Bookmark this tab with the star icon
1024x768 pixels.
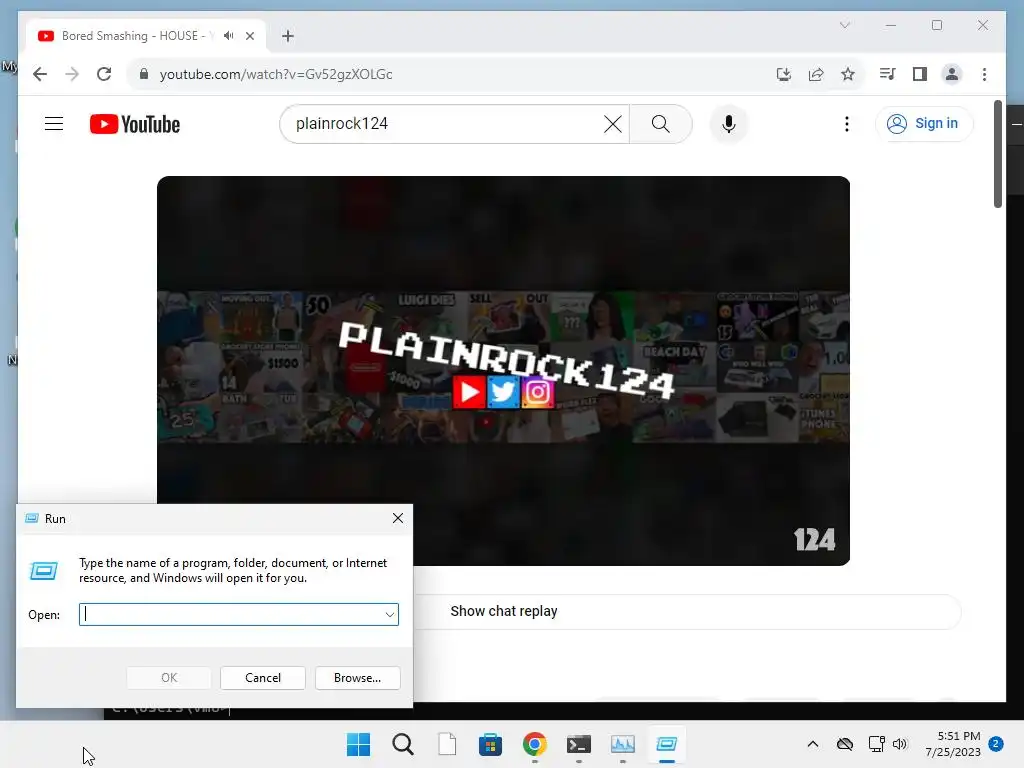(x=848, y=74)
